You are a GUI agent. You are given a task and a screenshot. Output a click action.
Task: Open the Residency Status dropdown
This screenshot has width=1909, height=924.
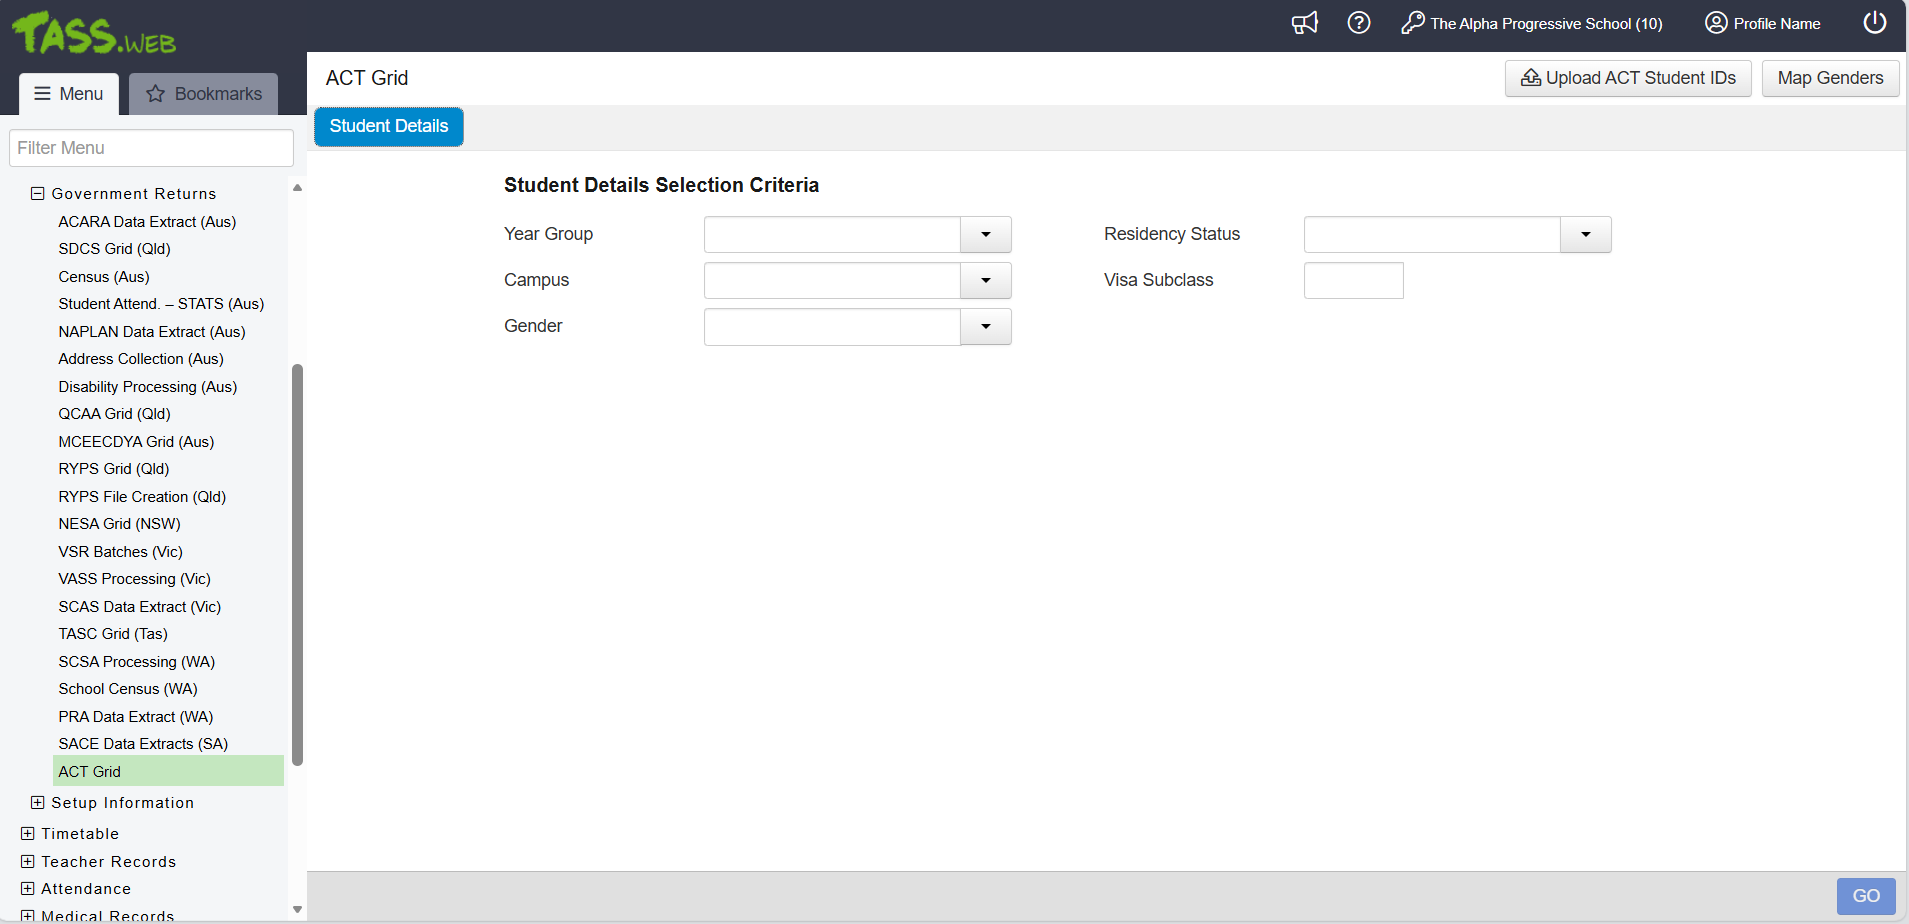click(1585, 235)
